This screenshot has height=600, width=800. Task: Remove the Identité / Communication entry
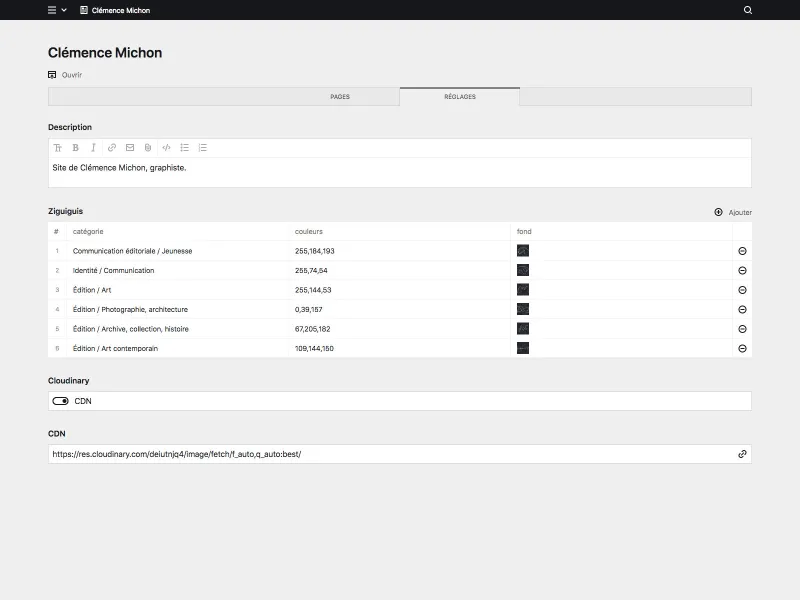(x=741, y=270)
